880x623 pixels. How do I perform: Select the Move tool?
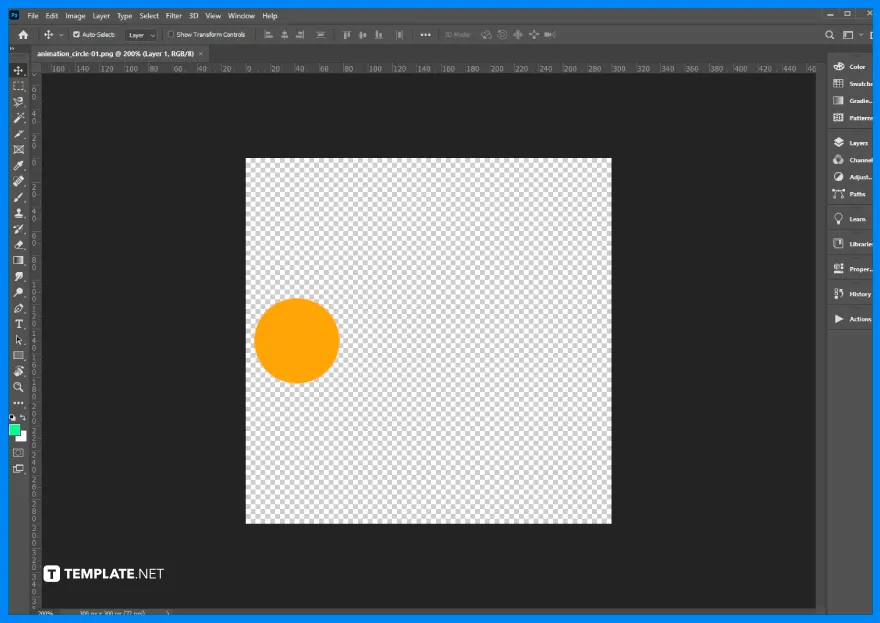pos(17,70)
